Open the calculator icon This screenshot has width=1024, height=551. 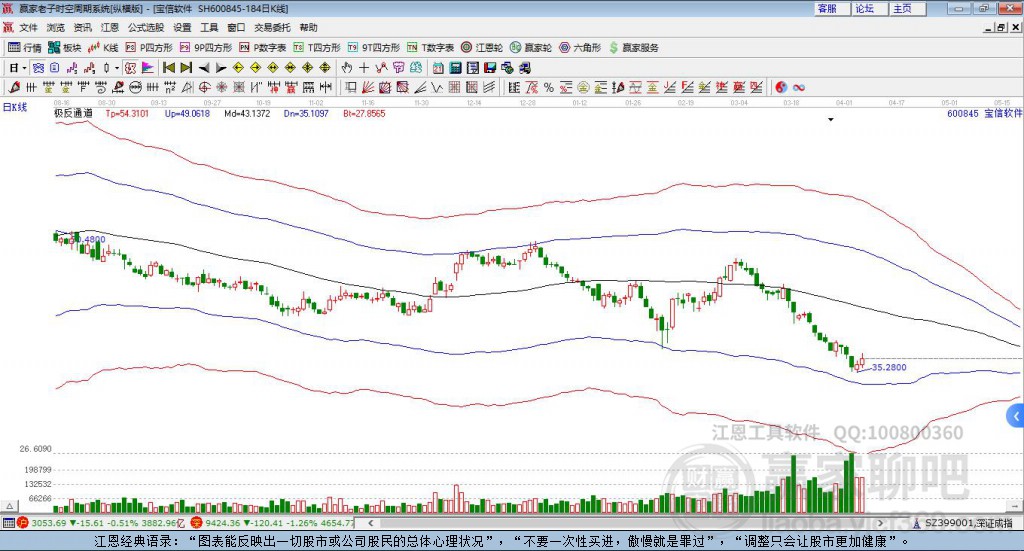point(455,68)
